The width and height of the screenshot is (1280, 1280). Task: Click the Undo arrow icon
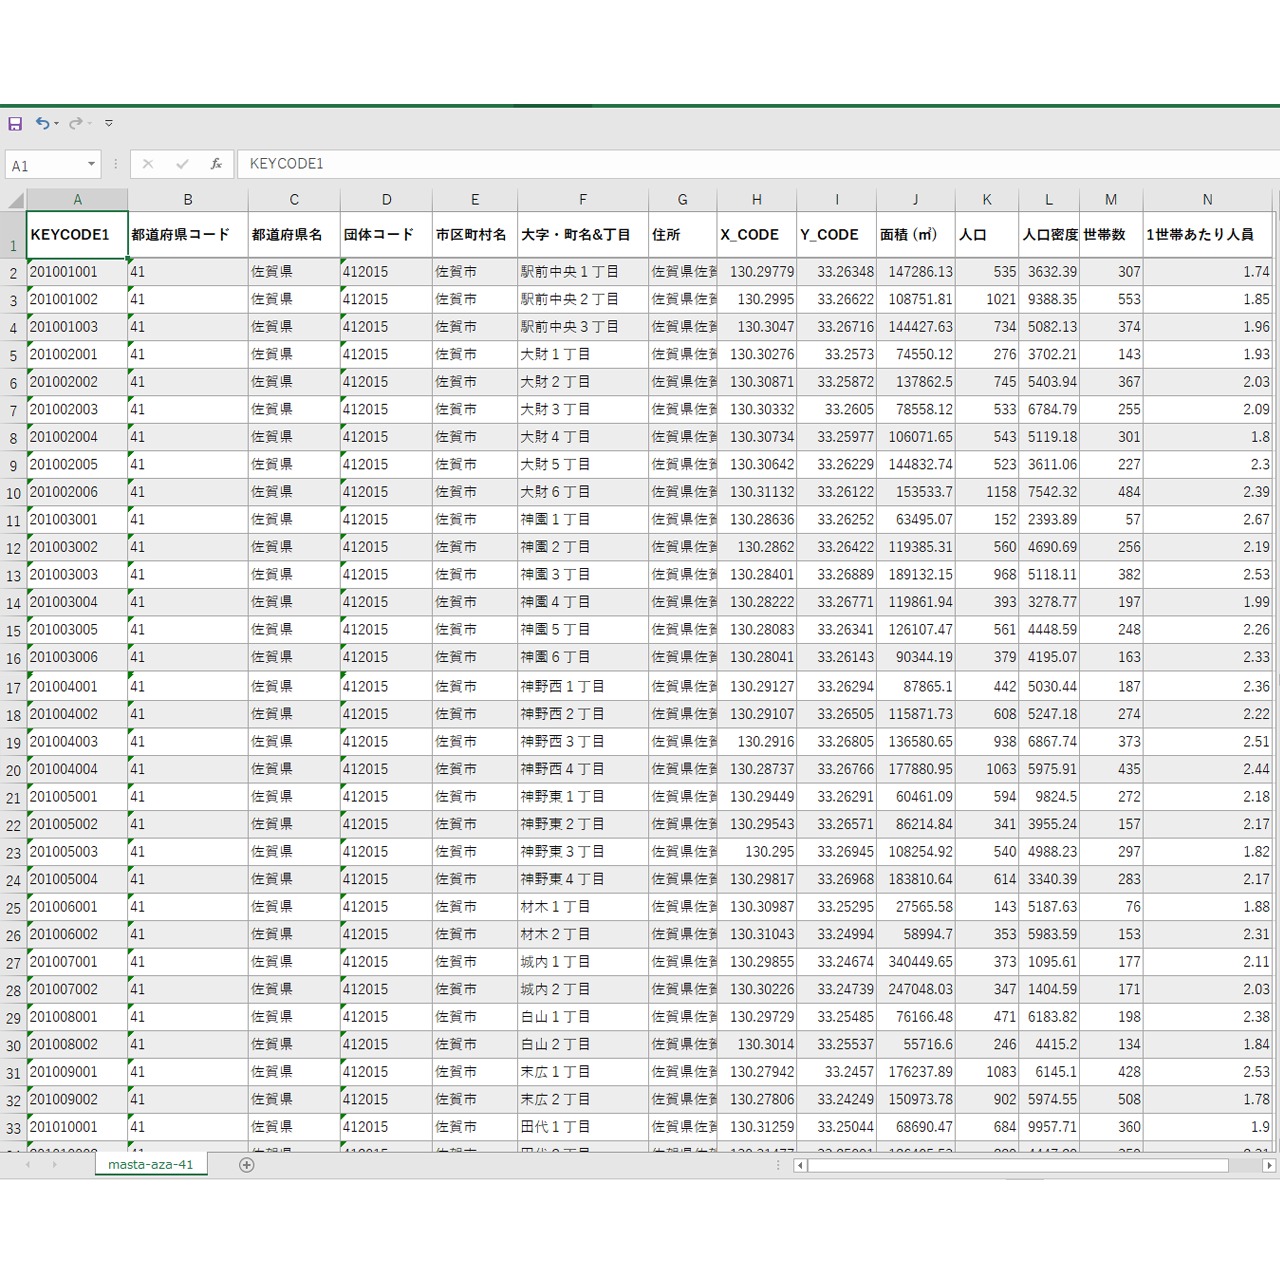(x=42, y=124)
